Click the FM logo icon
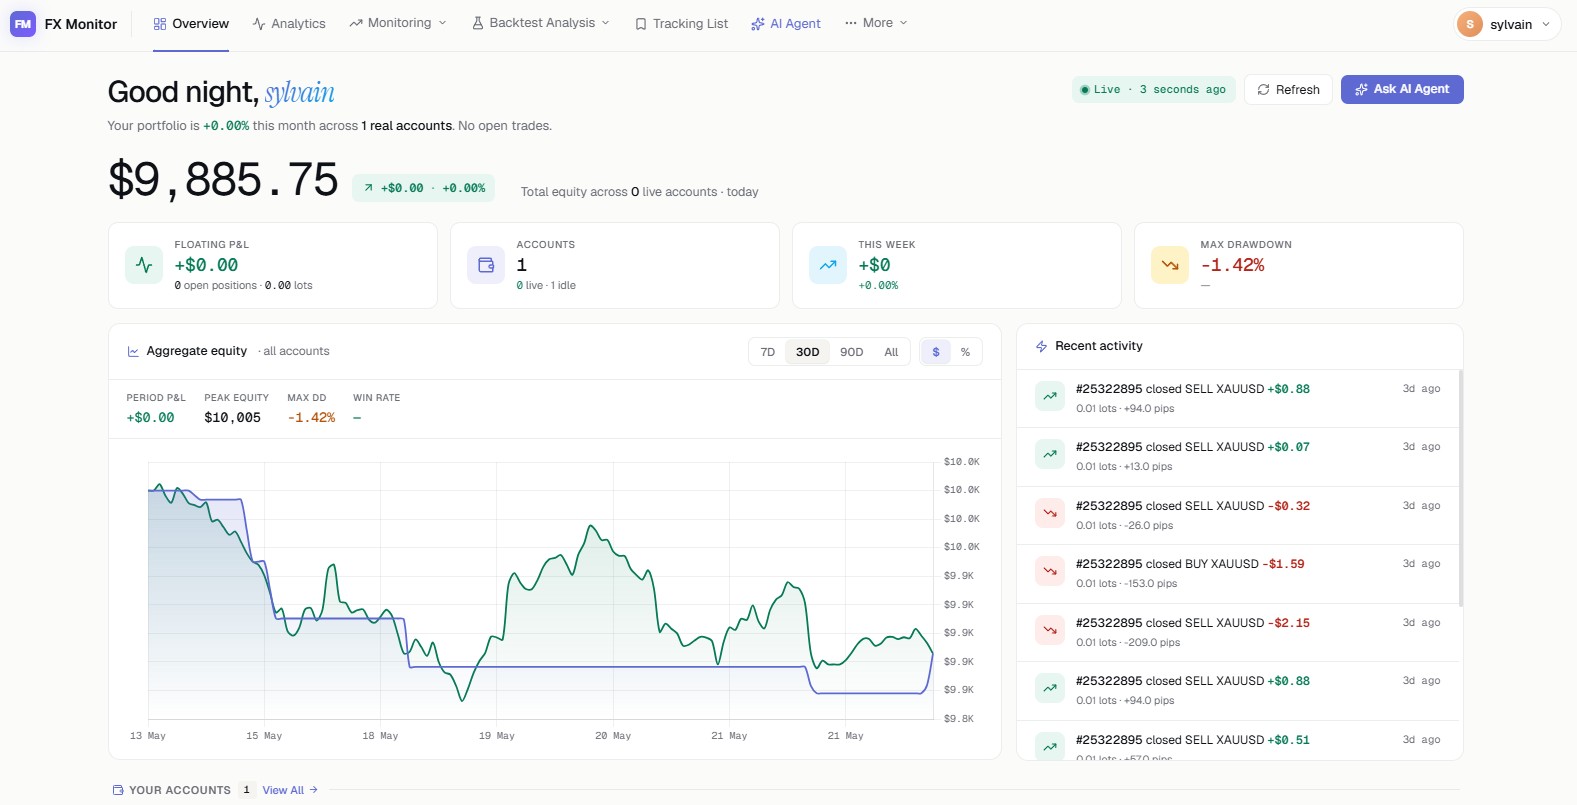Viewport: 1577px width, 805px height. coord(23,24)
